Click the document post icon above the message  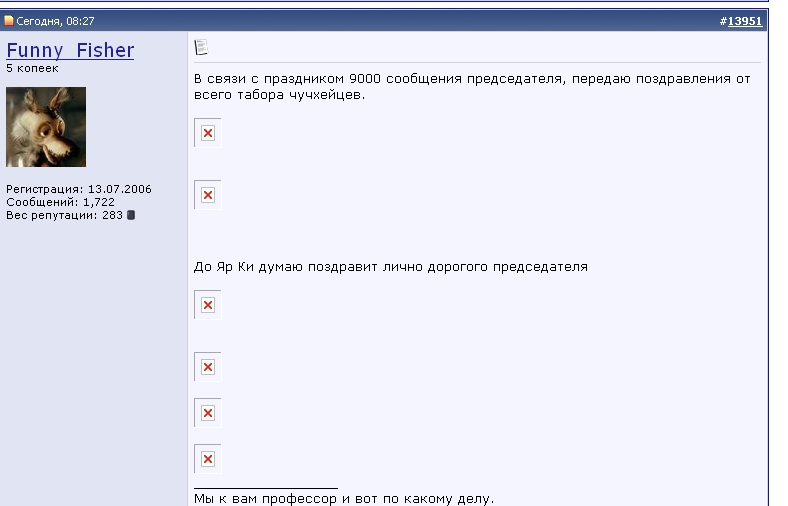point(201,47)
